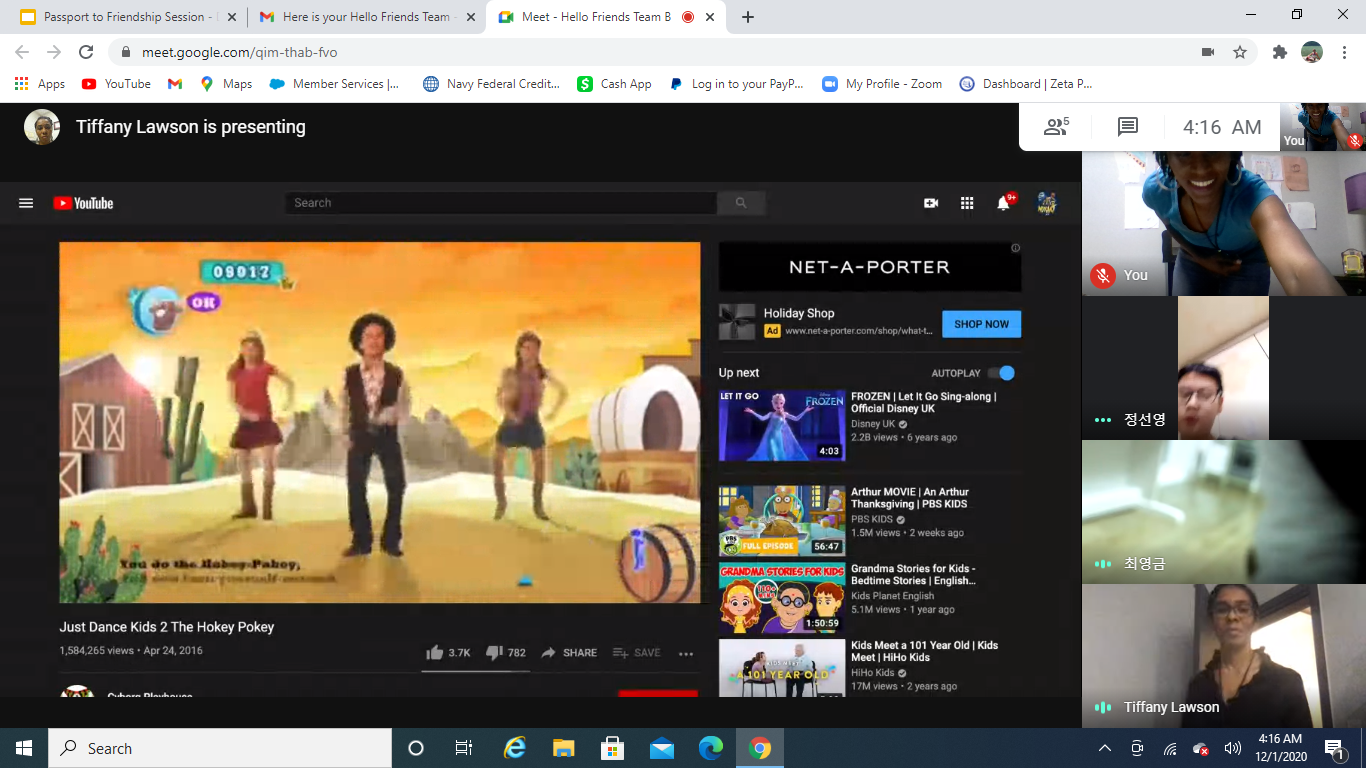This screenshot has width=1366, height=768.
Task: Save the video to a playlist
Action: coord(637,653)
